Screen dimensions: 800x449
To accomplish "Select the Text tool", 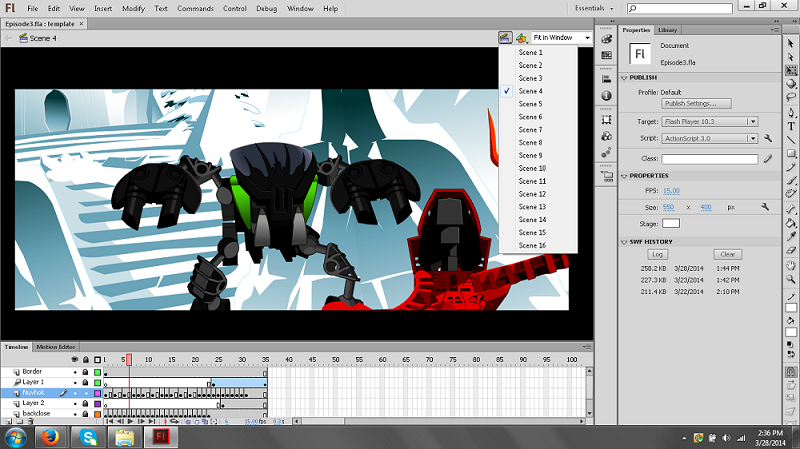I will [x=791, y=126].
